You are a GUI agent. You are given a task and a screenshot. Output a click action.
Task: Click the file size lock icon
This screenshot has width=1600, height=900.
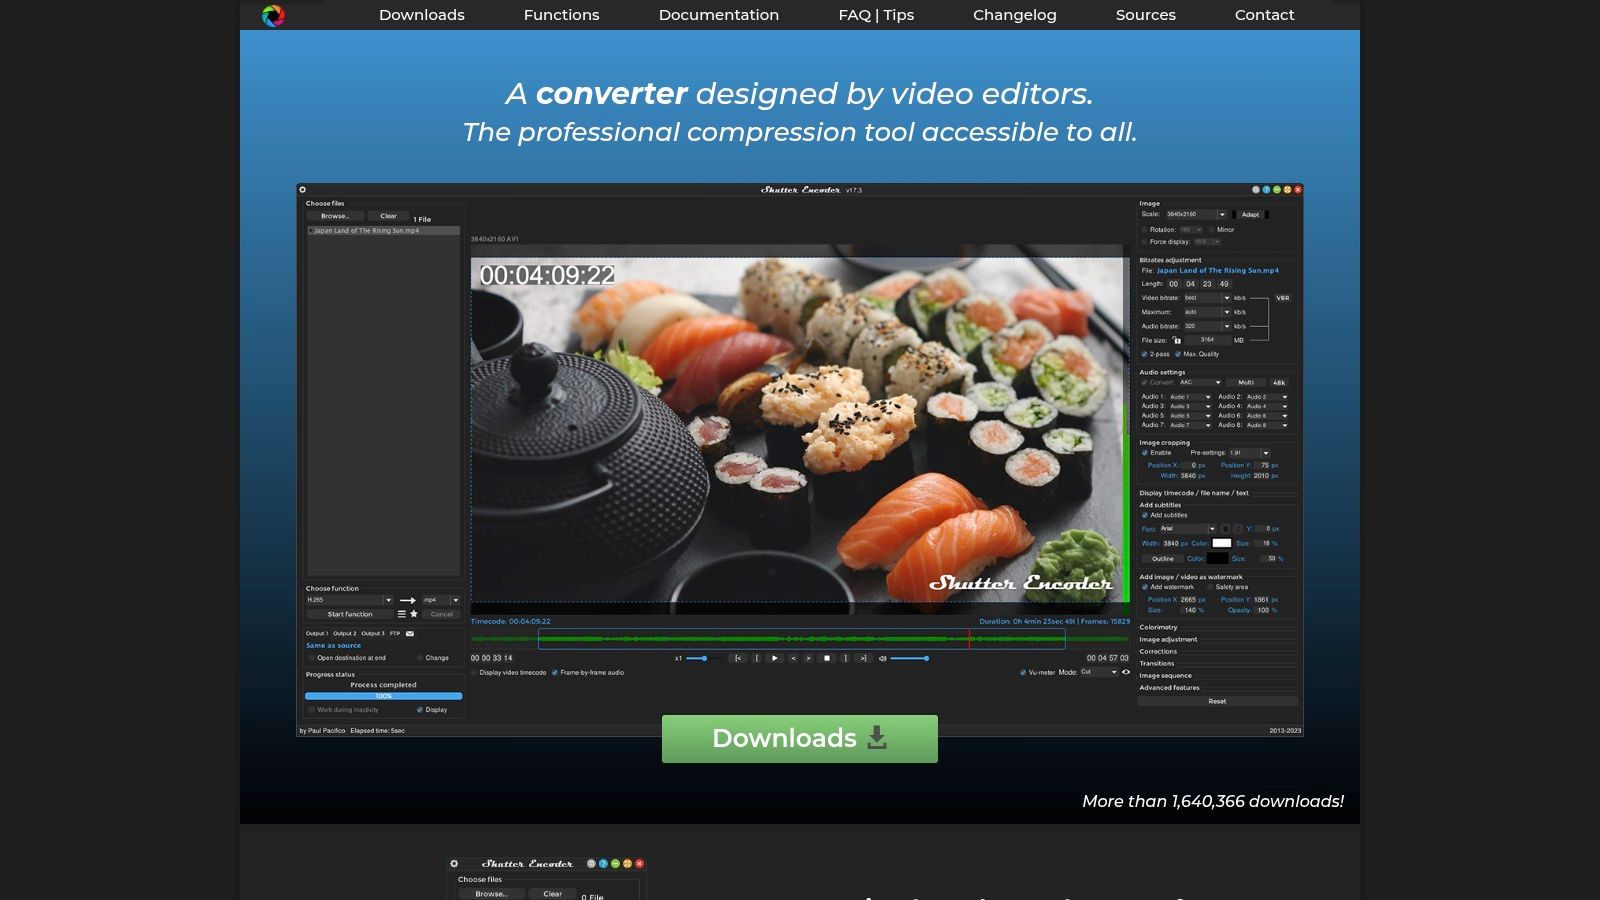click(1177, 340)
